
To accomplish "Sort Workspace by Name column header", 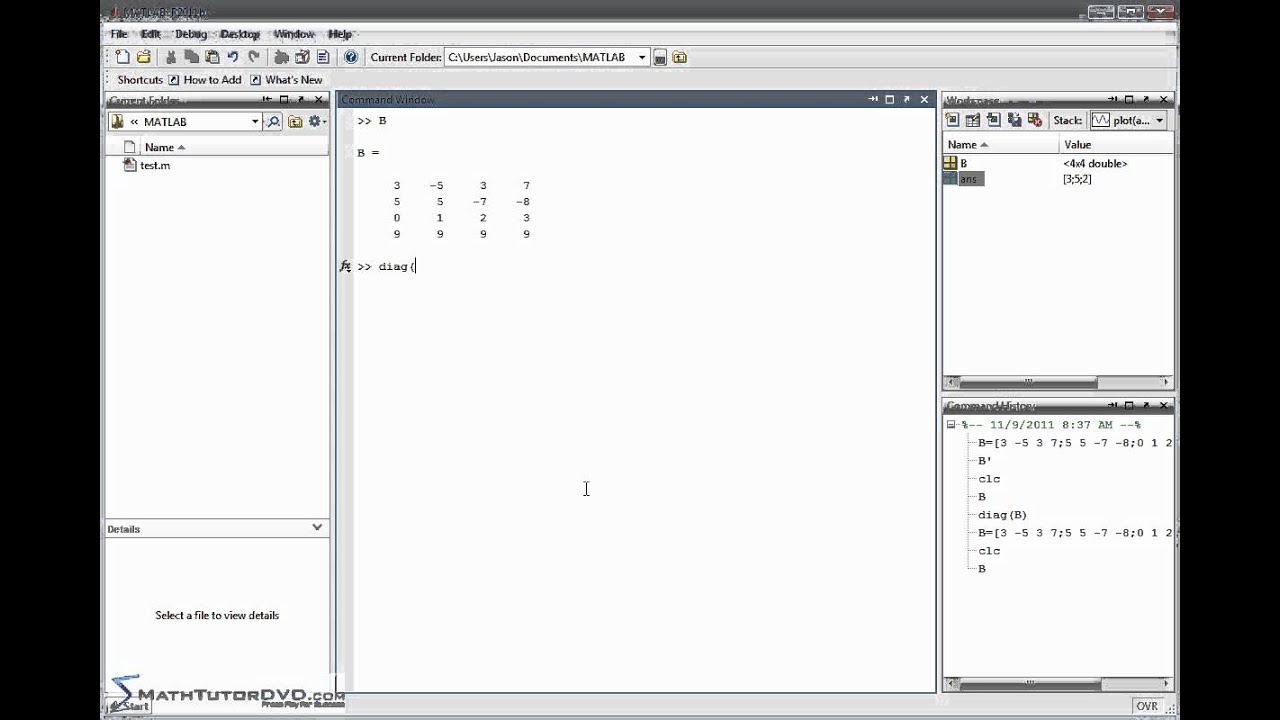I will (x=1000, y=145).
